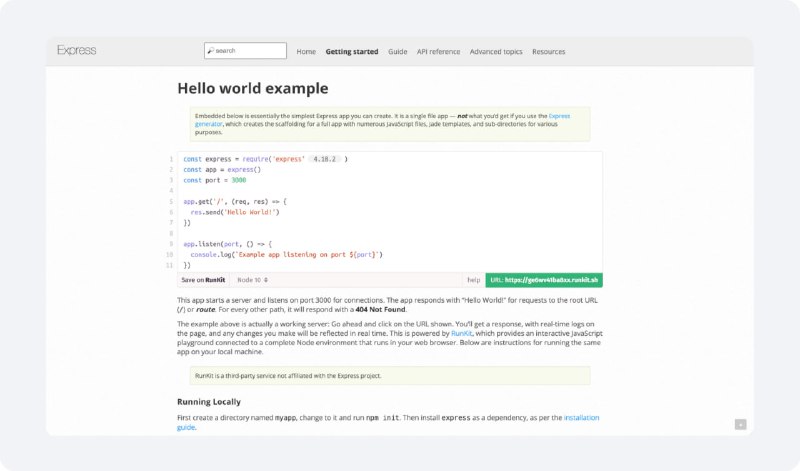Click the express version 4.18.2 badge

(324, 159)
